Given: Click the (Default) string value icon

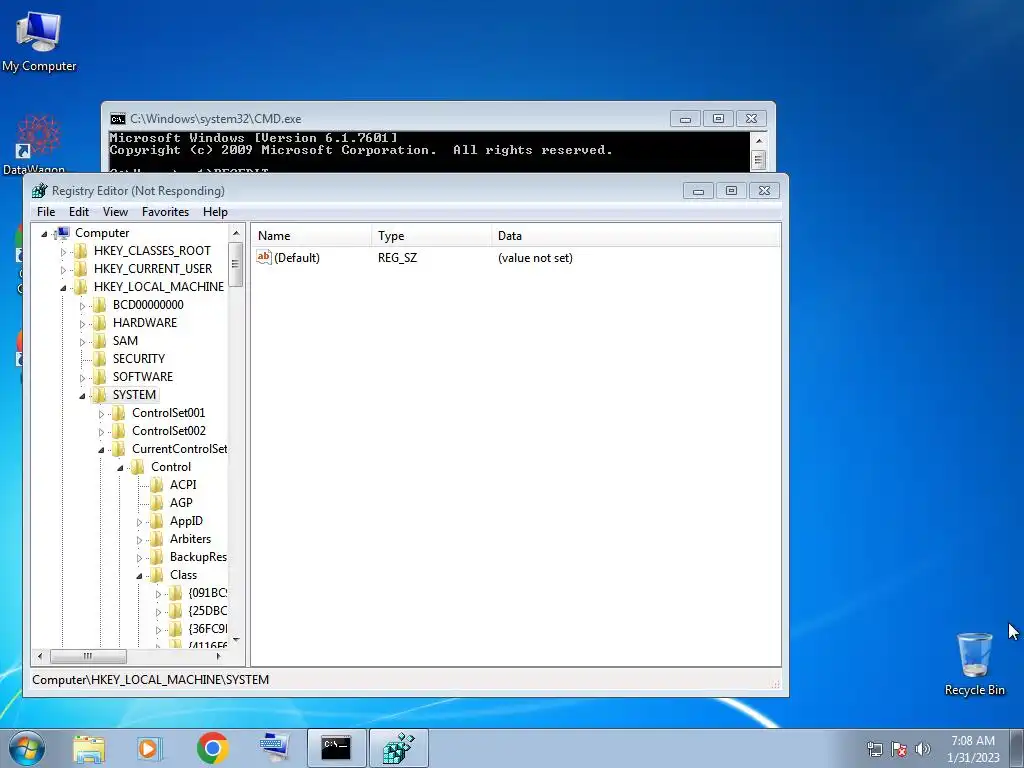Looking at the screenshot, I should (x=264, y=257).
